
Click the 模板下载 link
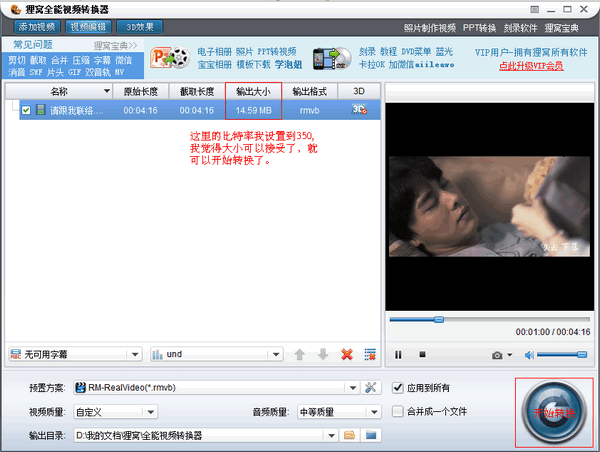click(x=253, y=64)
